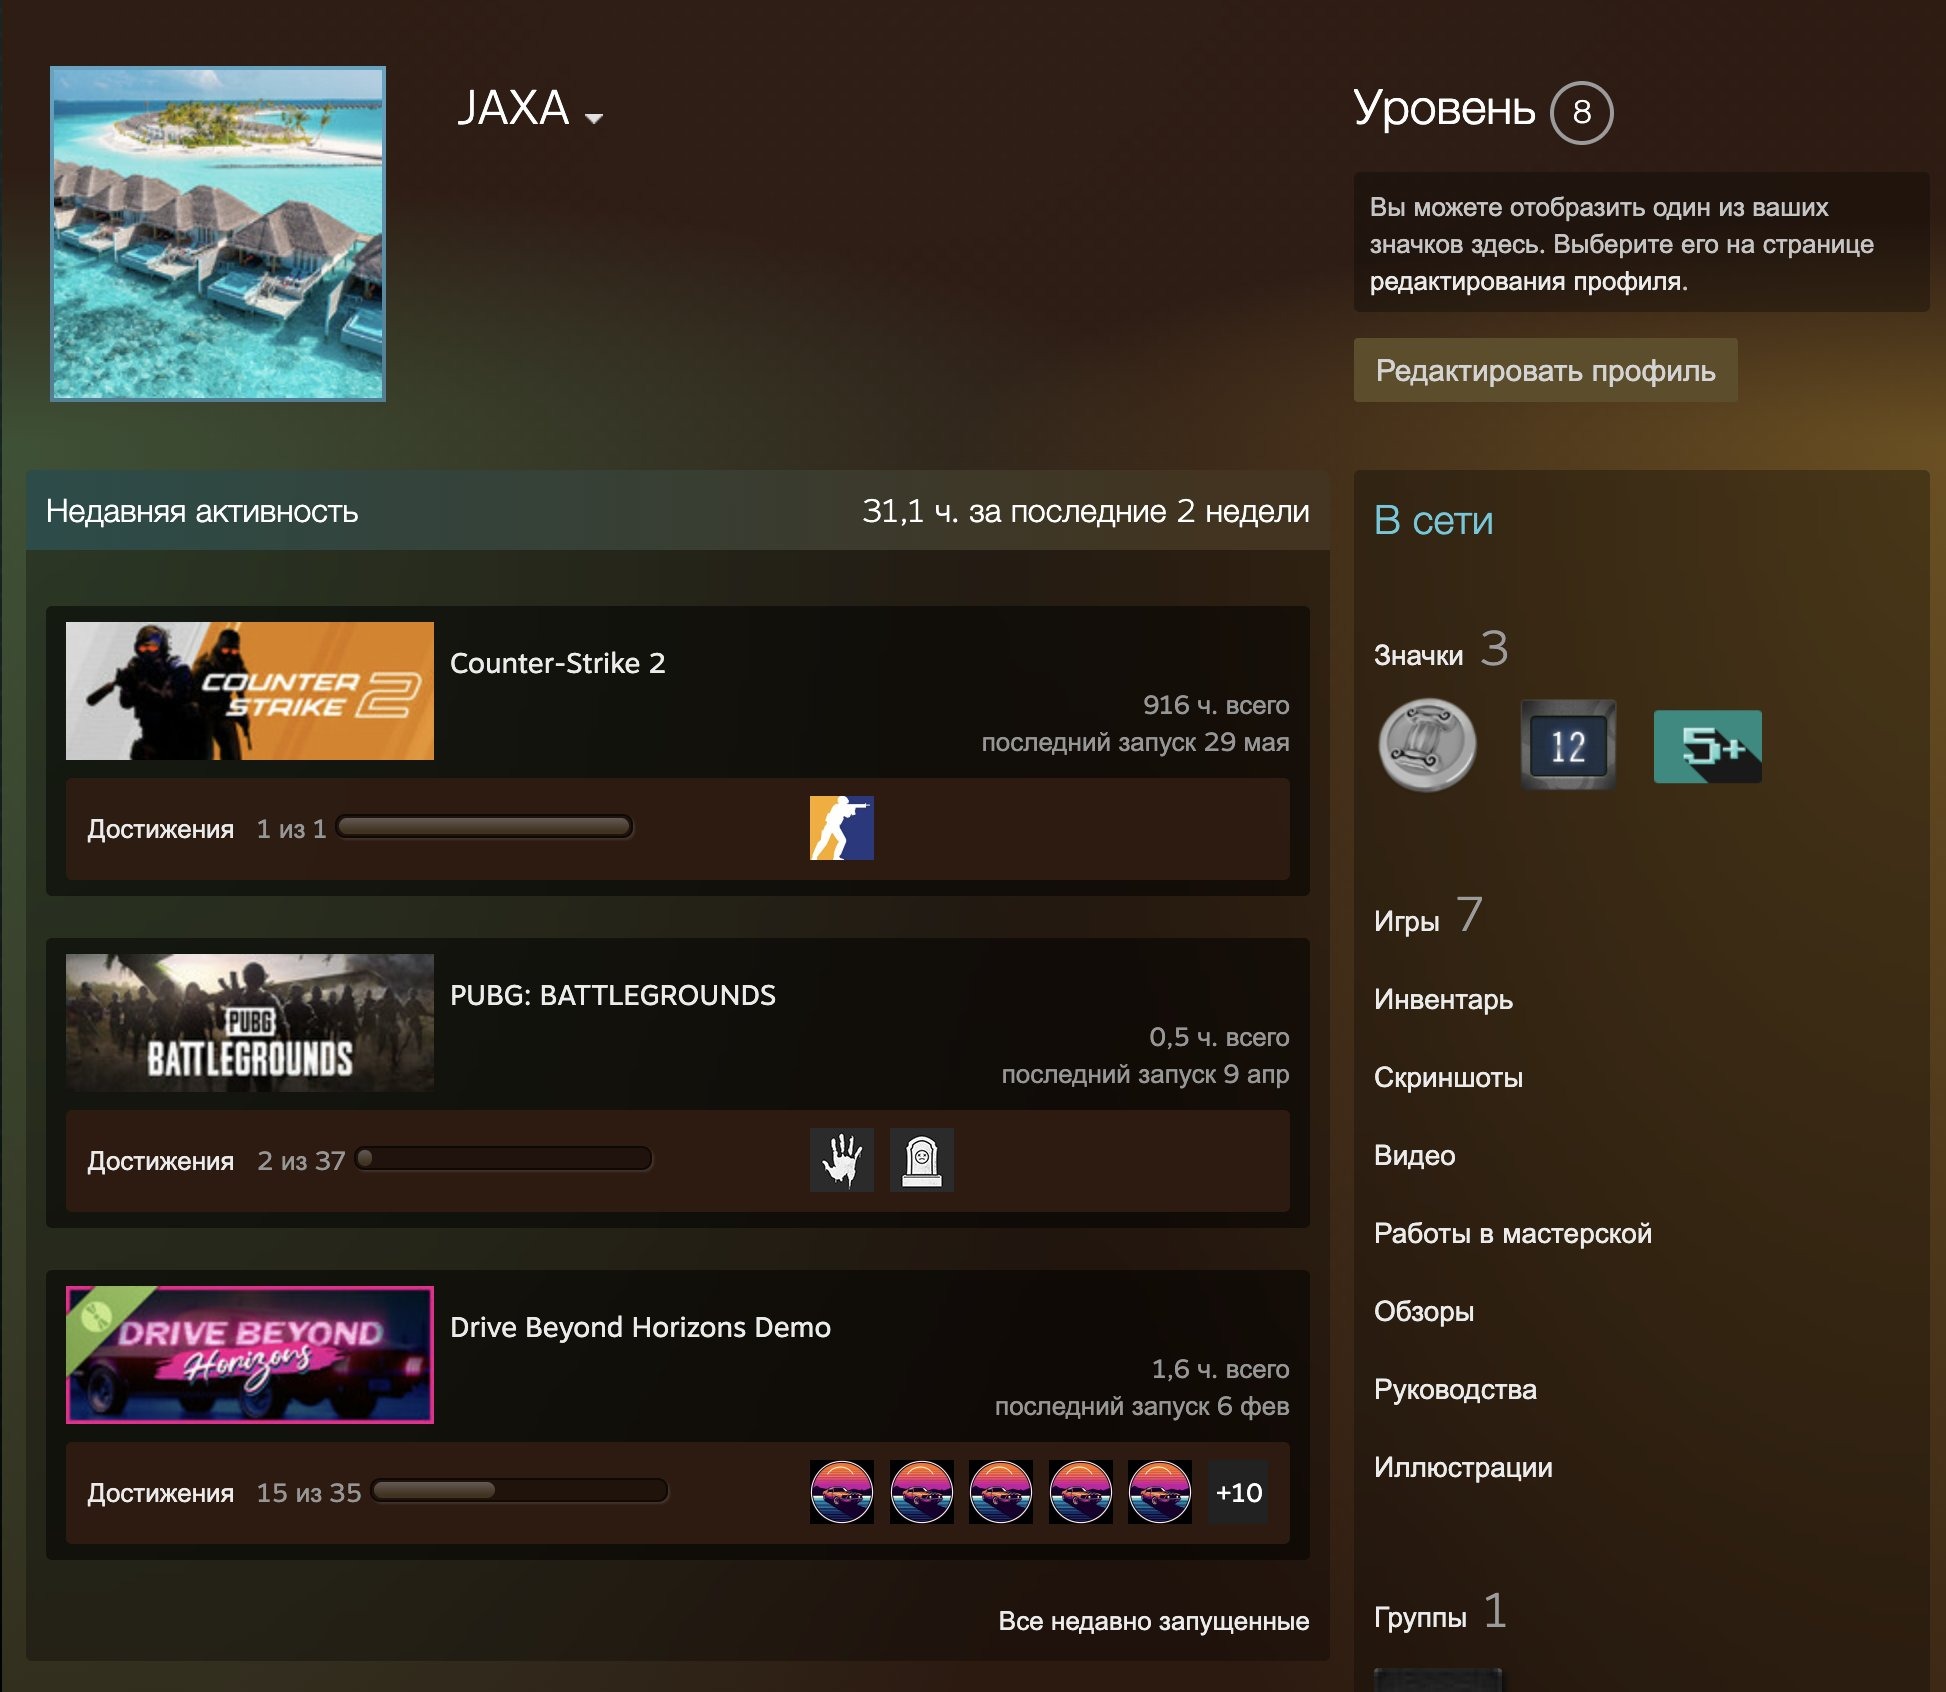Open the silver pillar community badge
The image size is (1946, 1692).
(x=1428, y=746)
